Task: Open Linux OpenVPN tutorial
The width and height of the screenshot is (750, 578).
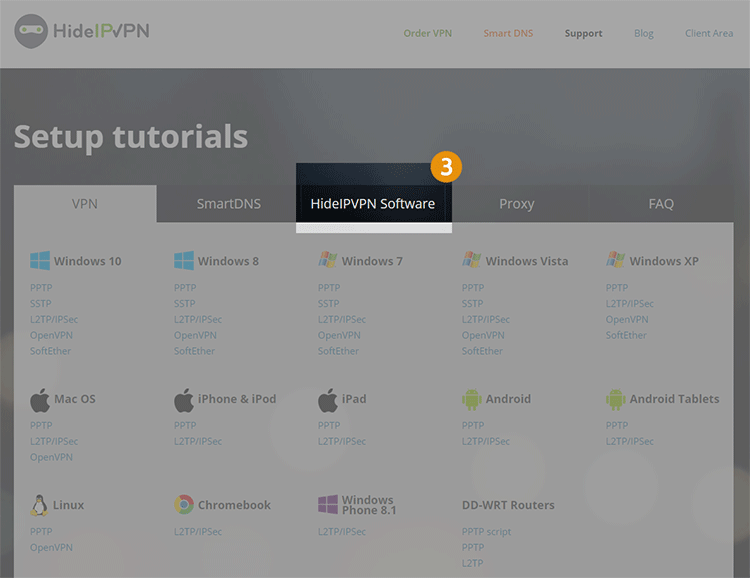Action: tap(51, 547)
